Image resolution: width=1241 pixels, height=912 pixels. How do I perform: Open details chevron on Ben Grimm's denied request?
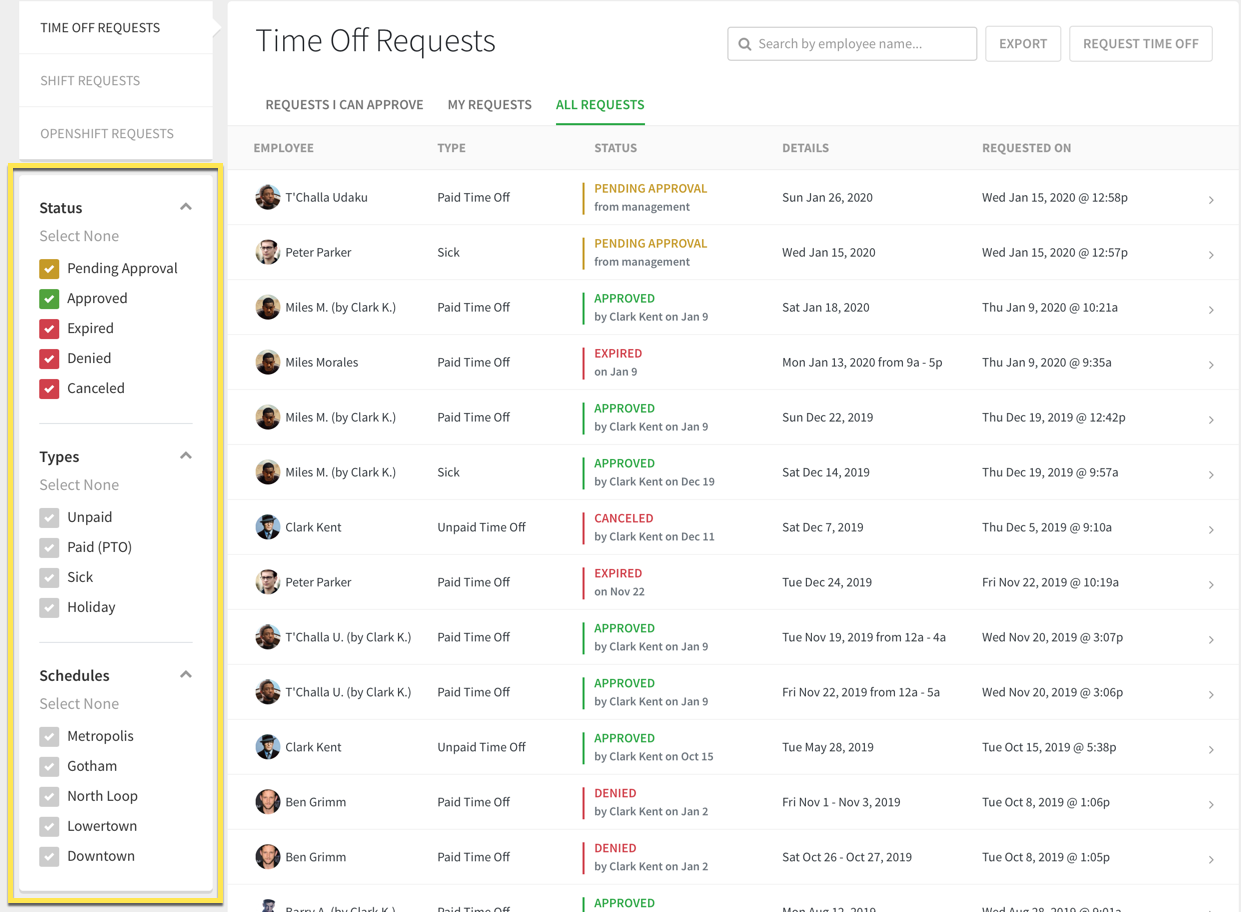(x=1211, y=801)
